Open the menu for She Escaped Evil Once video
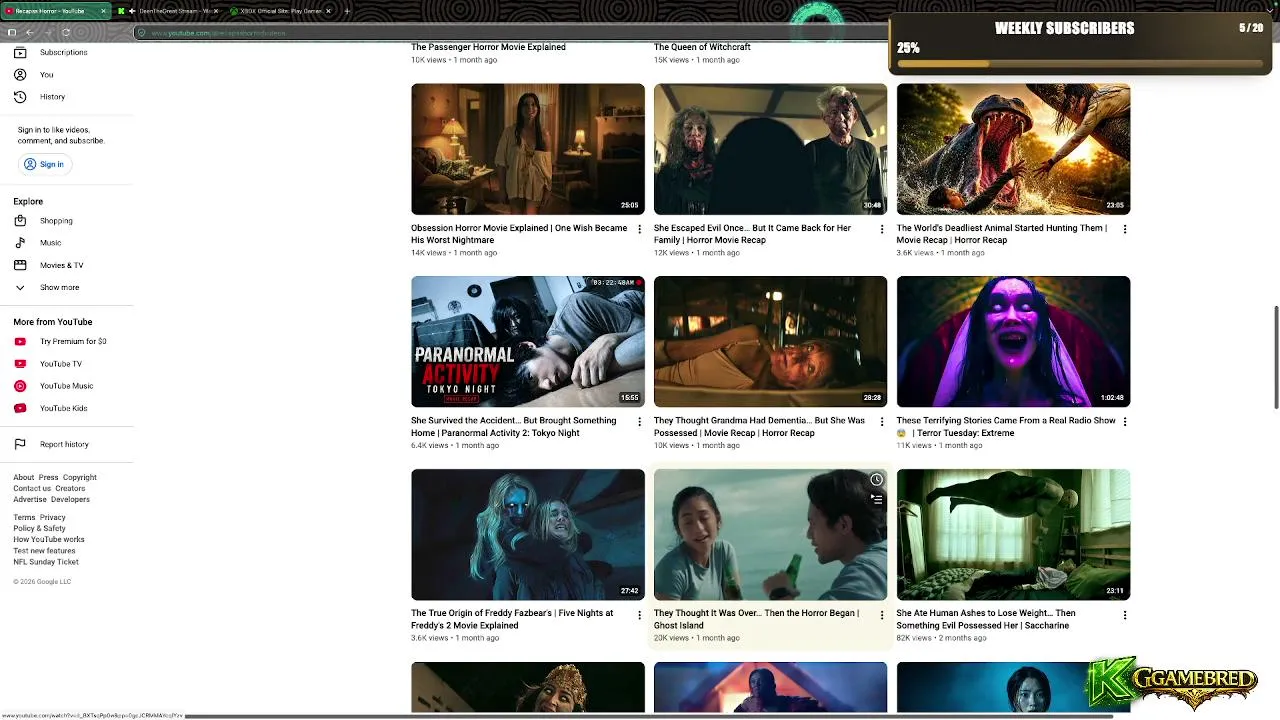 pos(882,229)
